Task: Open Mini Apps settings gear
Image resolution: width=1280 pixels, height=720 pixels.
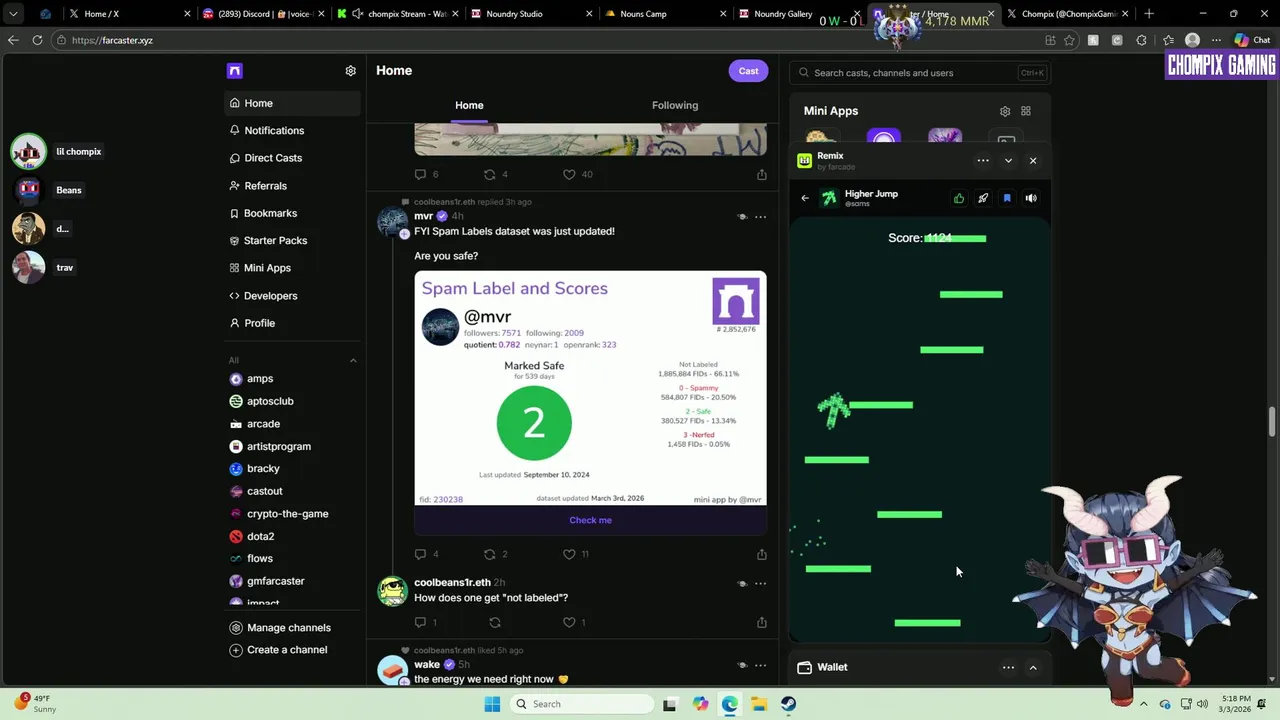Action: tap(1005, 111)
